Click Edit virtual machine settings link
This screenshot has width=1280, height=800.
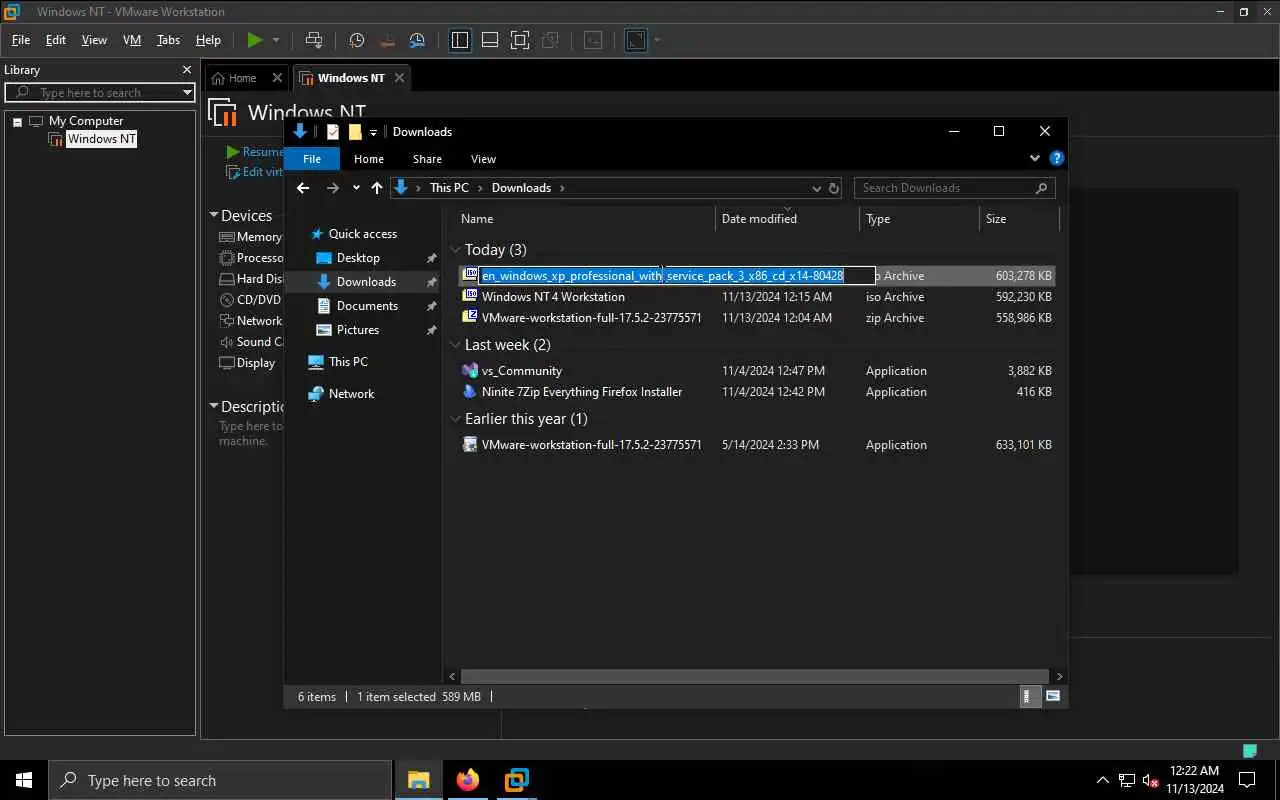(254, 172)
